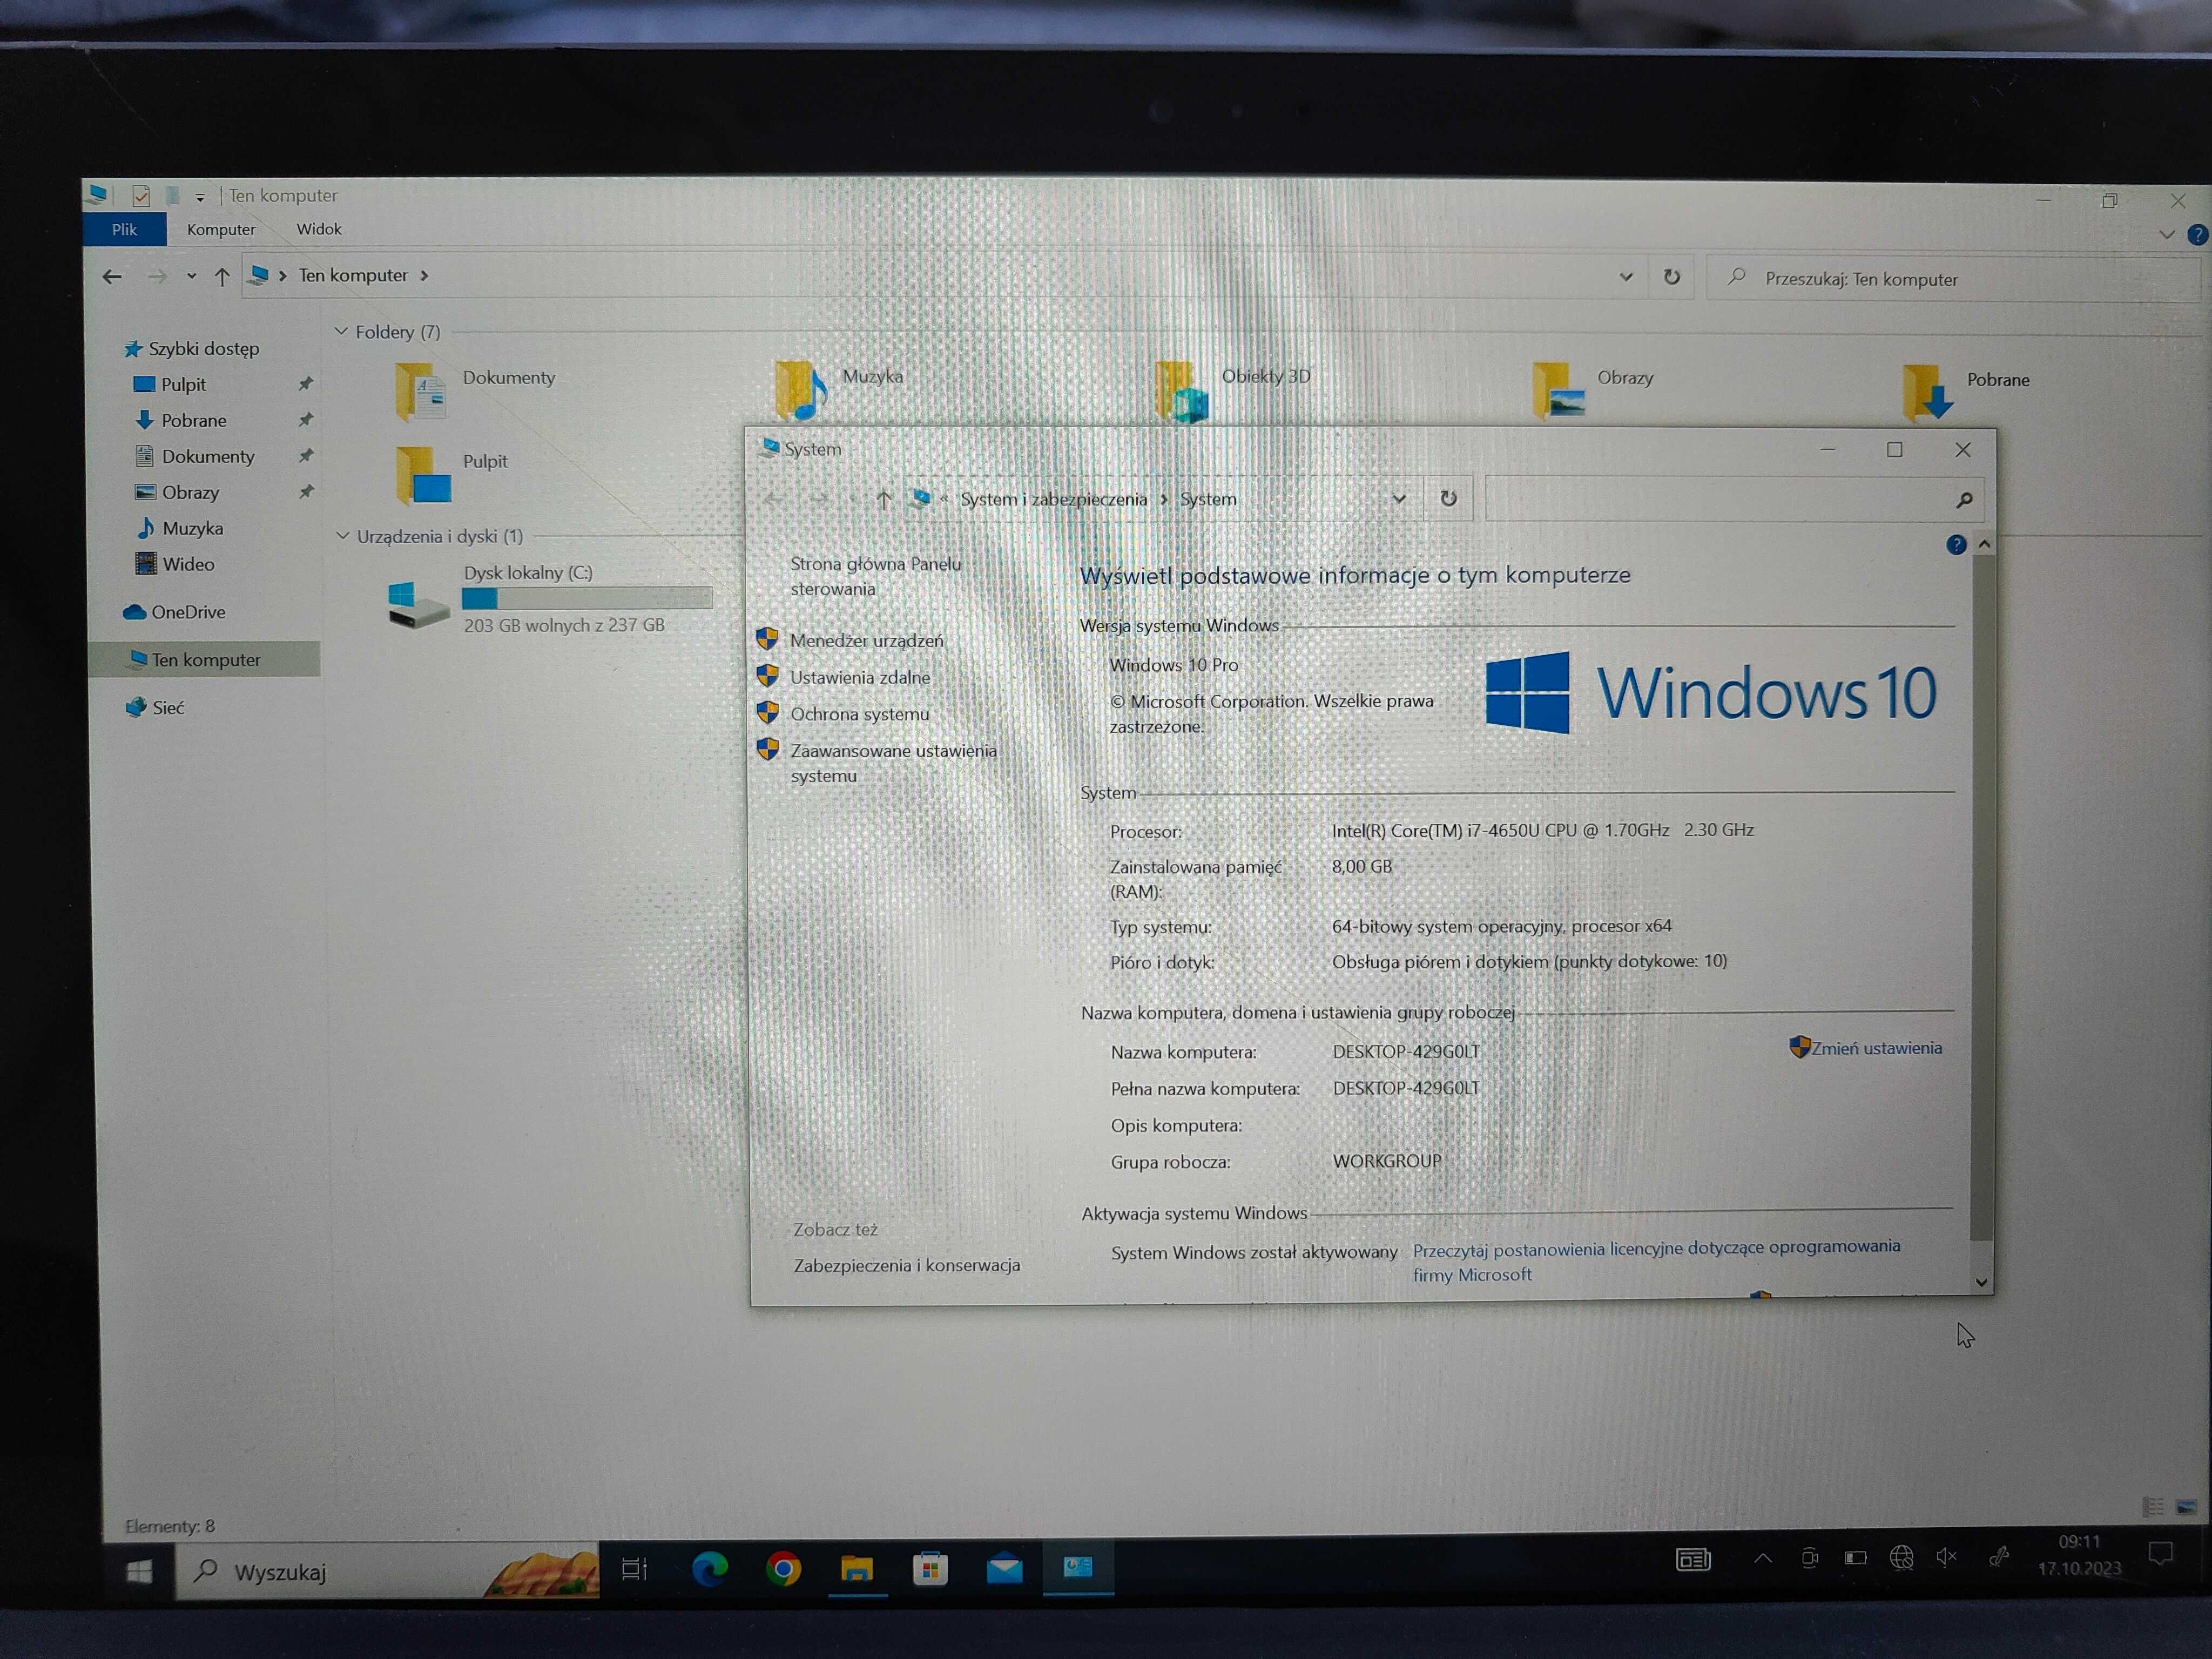Viewport: 2212px width, 1659px height.
Task: Open Przeczytaj postanowienia licencyjne link
Action: (x=1656, y=1260)
